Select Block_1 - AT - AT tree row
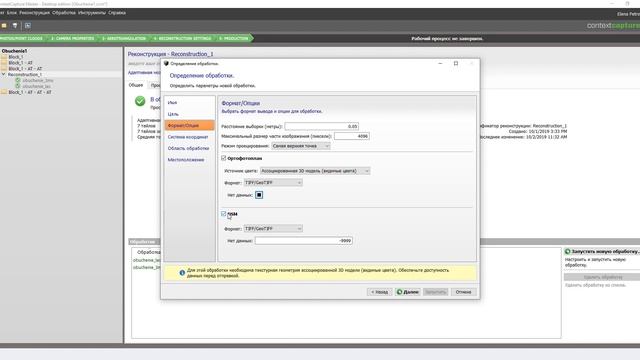This screenshot has width=640, height=360. [25, 69]
